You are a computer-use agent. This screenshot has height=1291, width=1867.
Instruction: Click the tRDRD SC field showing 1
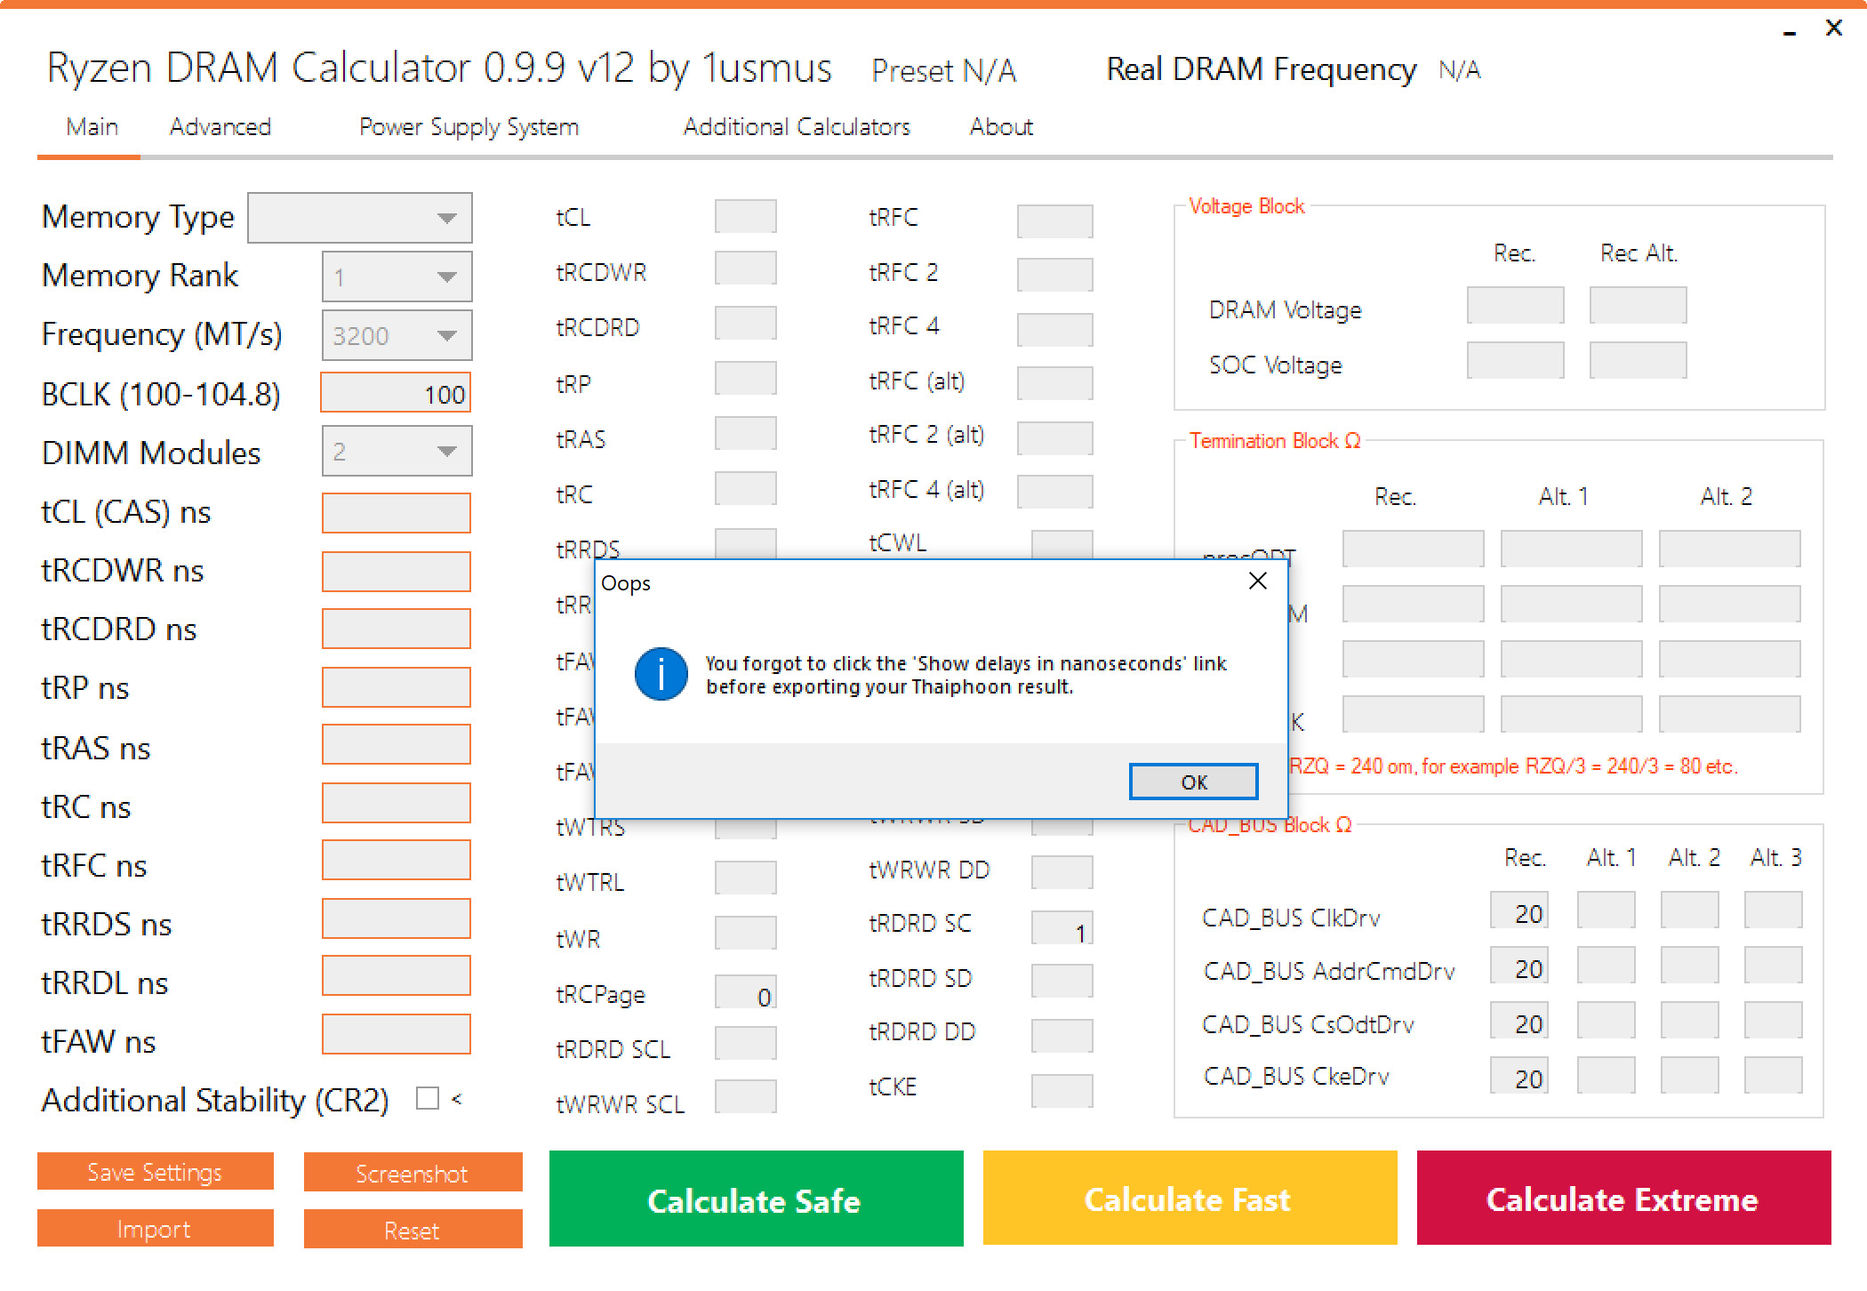tap(1062, 928)
